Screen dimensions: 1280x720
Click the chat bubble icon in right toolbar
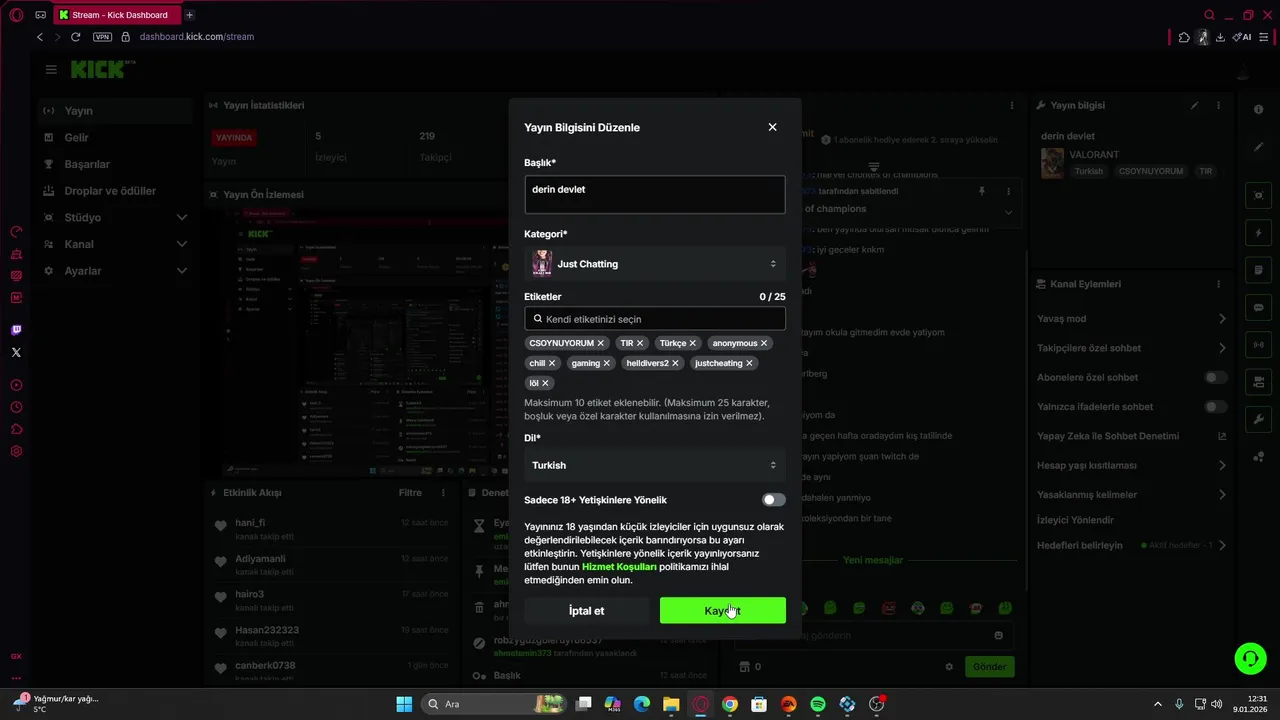[1259, 308]
